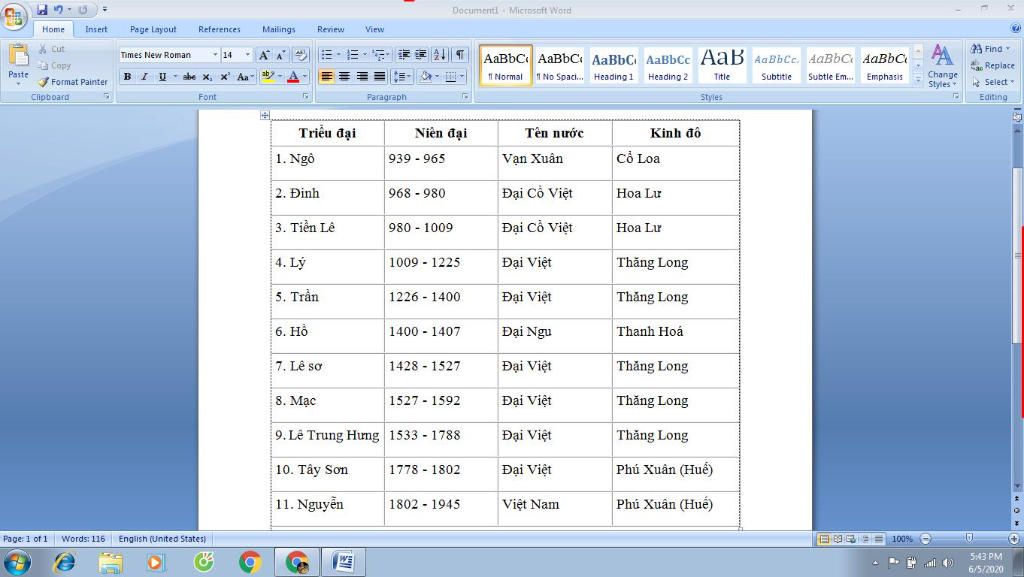Click the Find button in Editing
Image resolution: width=1024 pixels, height=577 pixels.
[990, 49]
